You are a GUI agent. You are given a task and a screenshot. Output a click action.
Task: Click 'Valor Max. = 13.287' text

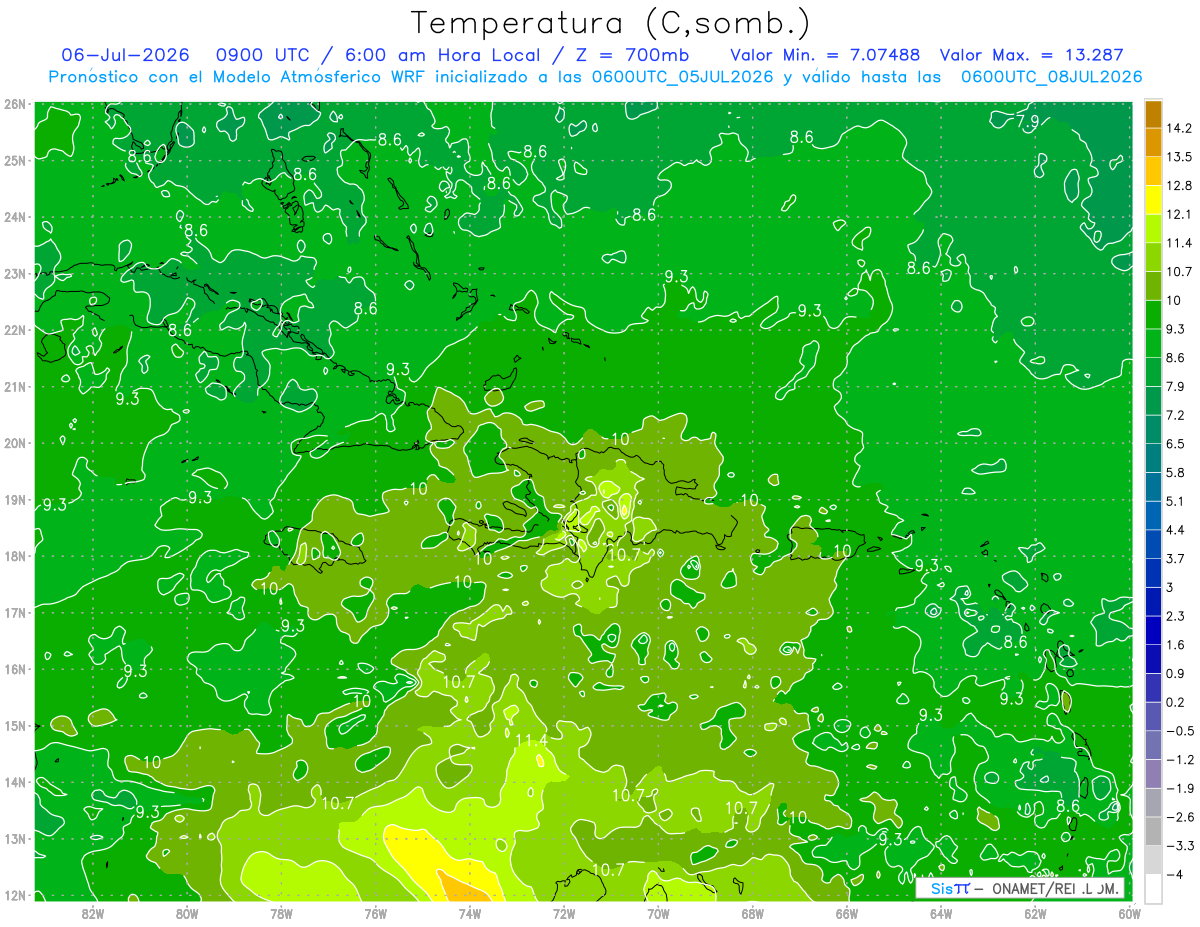click(1032, 54)
